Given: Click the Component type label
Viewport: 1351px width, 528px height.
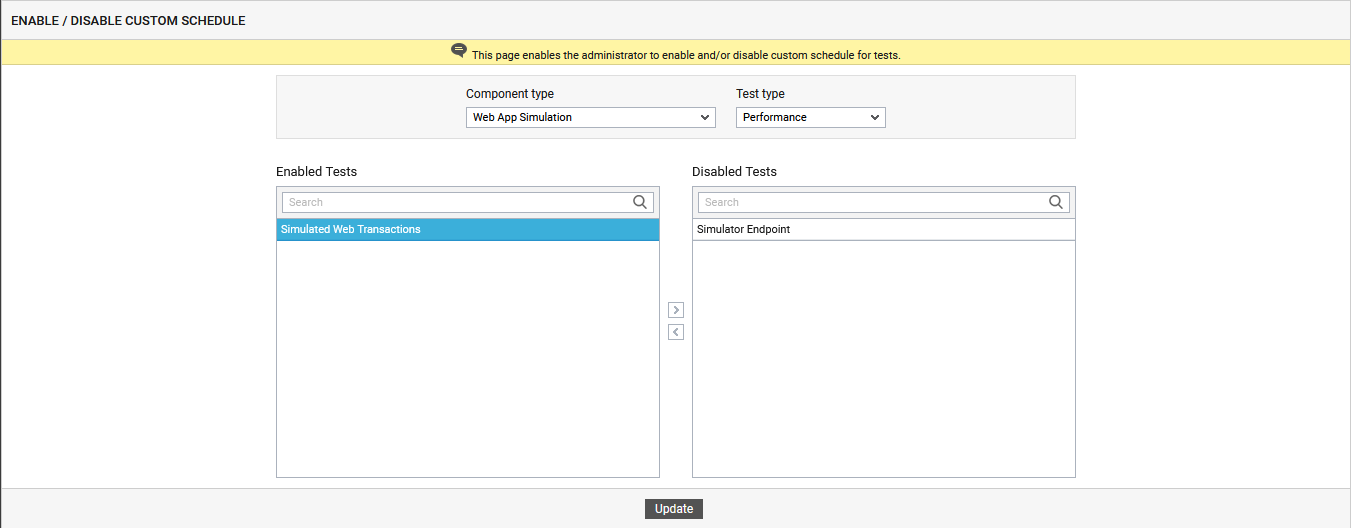Looking at the screenshot, I should tap(509, 94).
